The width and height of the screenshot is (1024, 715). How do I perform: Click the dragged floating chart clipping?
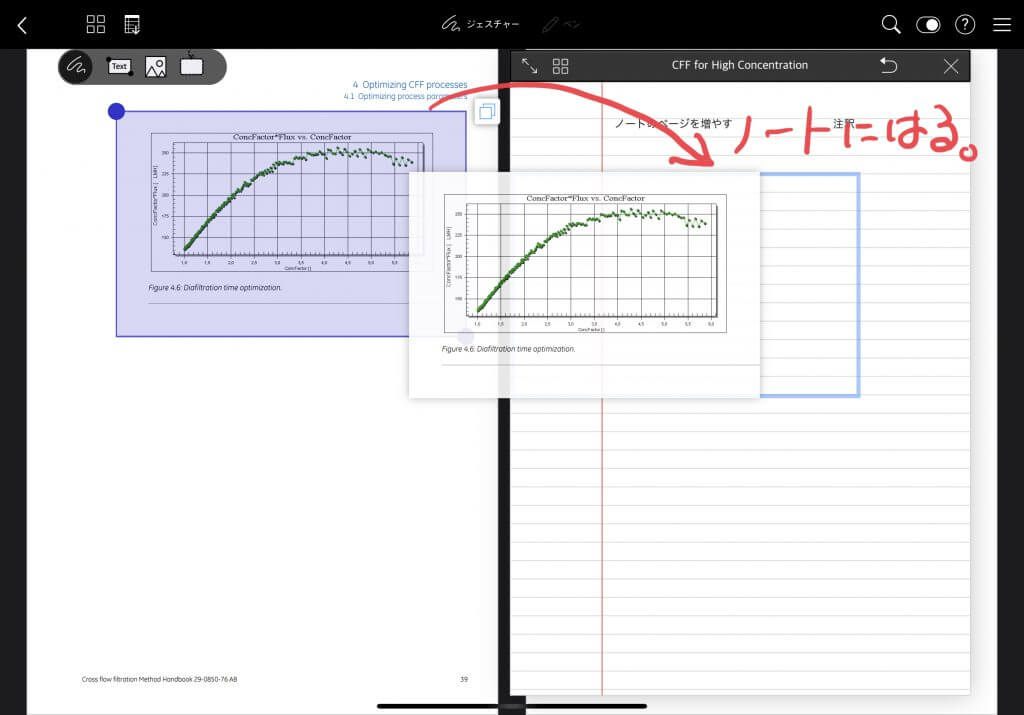click(584, 285)
